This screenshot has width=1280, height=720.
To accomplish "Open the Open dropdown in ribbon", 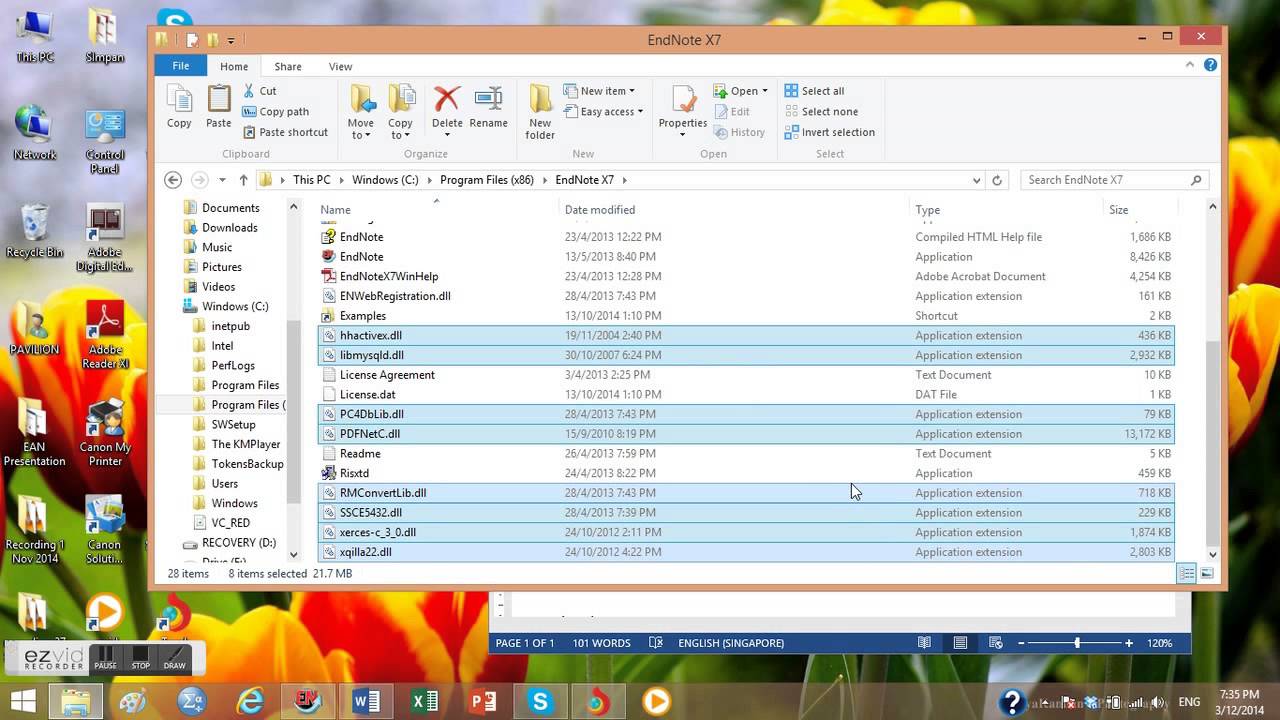I will click(x=741, y=91).
